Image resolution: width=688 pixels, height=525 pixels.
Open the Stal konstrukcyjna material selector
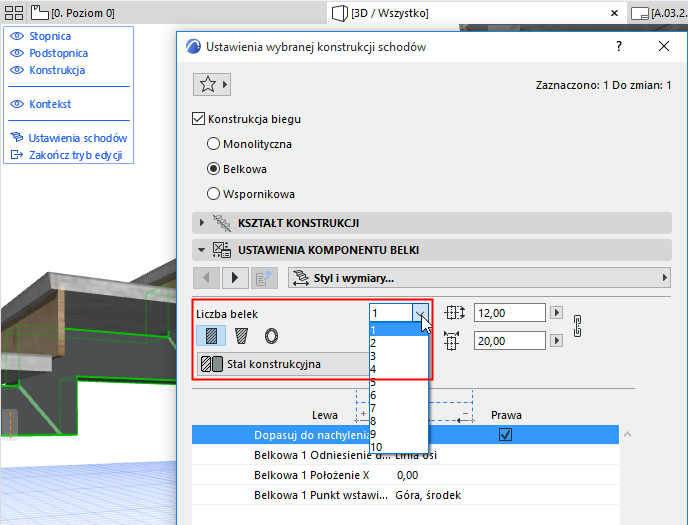coord(283,364)
